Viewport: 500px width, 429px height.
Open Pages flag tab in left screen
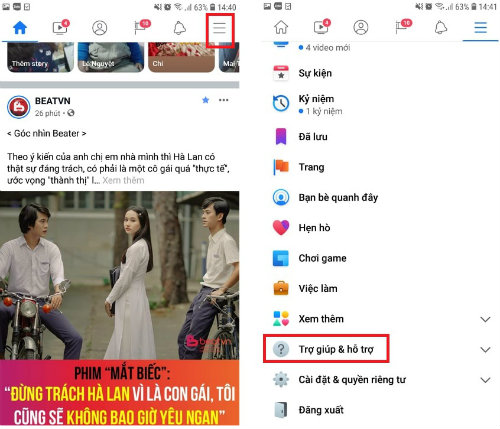click(x=141, y=27)
